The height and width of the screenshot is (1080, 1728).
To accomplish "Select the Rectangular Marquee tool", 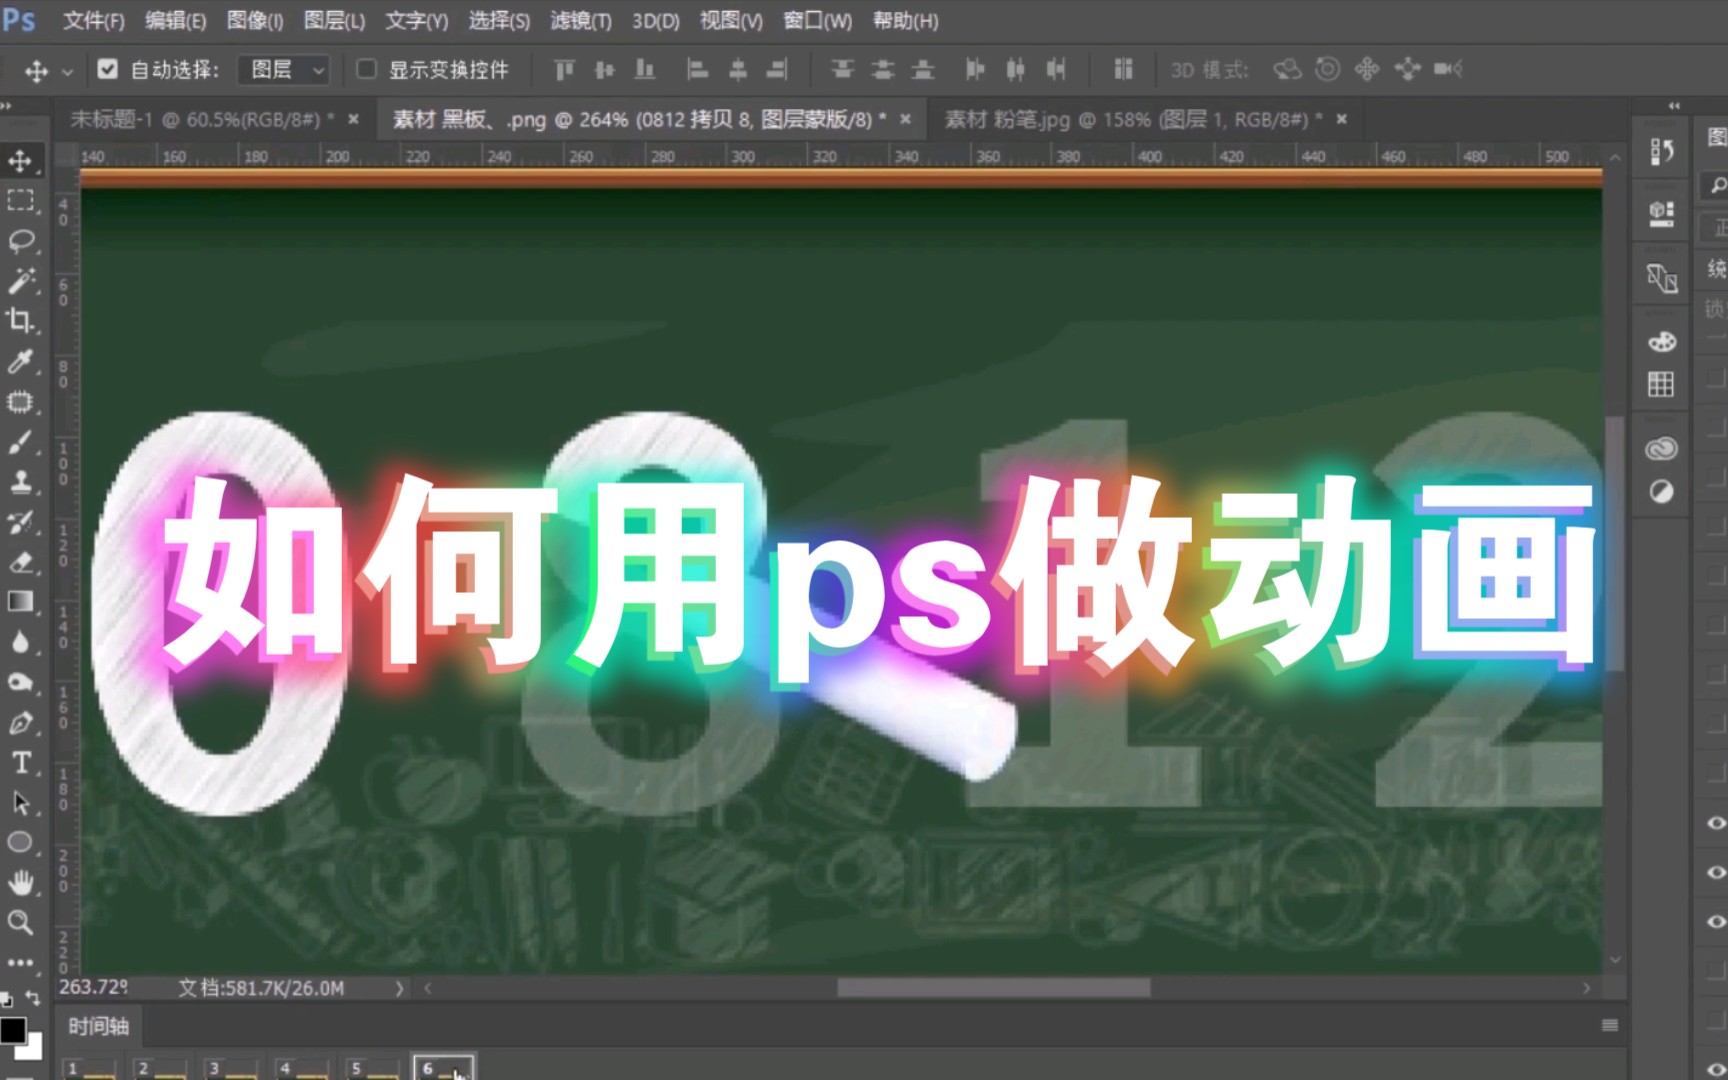I will (20, 200).
